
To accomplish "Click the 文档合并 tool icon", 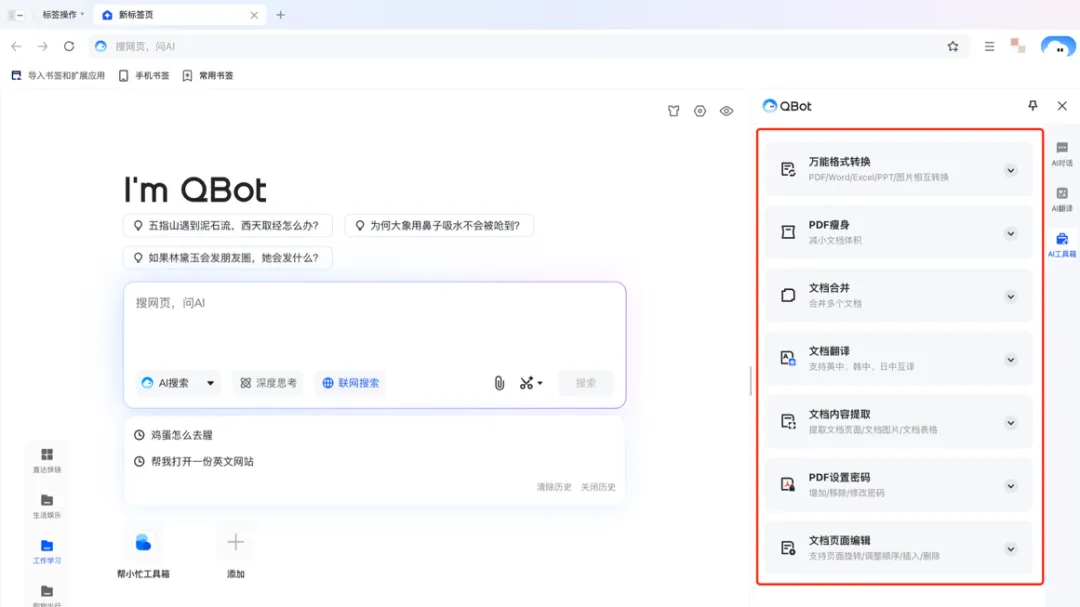I will point(788,296).
